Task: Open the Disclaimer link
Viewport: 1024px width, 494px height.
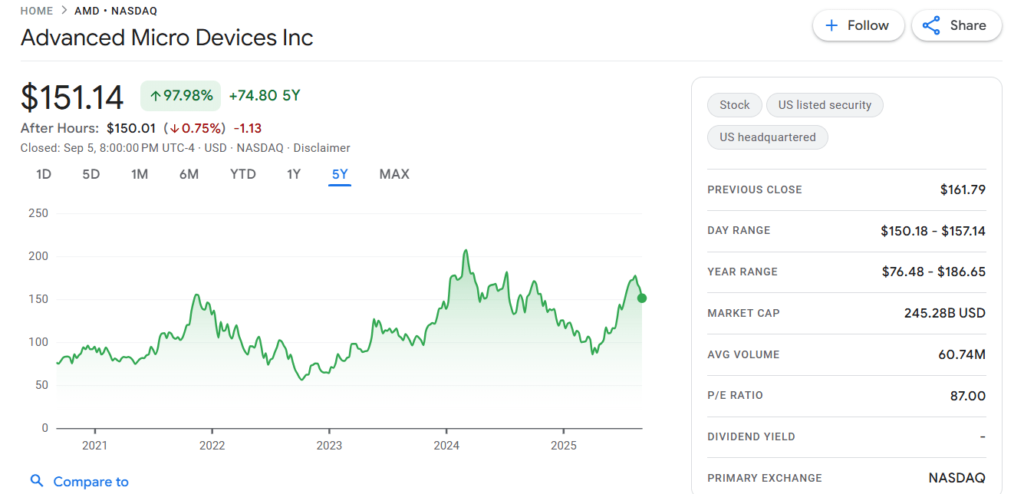Action: (321, 148)
